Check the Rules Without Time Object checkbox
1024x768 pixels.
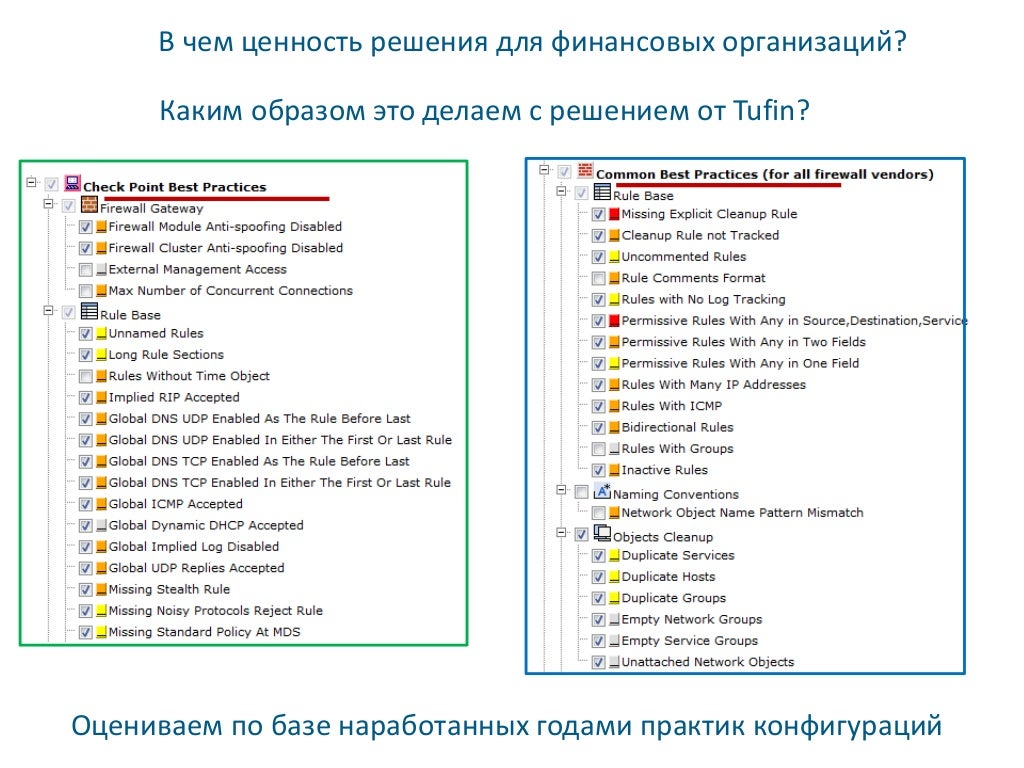pyautogui.click(x=86, y=376)
